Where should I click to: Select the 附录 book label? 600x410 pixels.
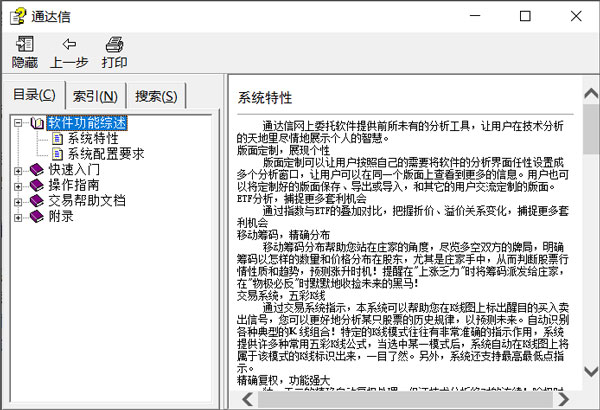(x=61, y=216)
